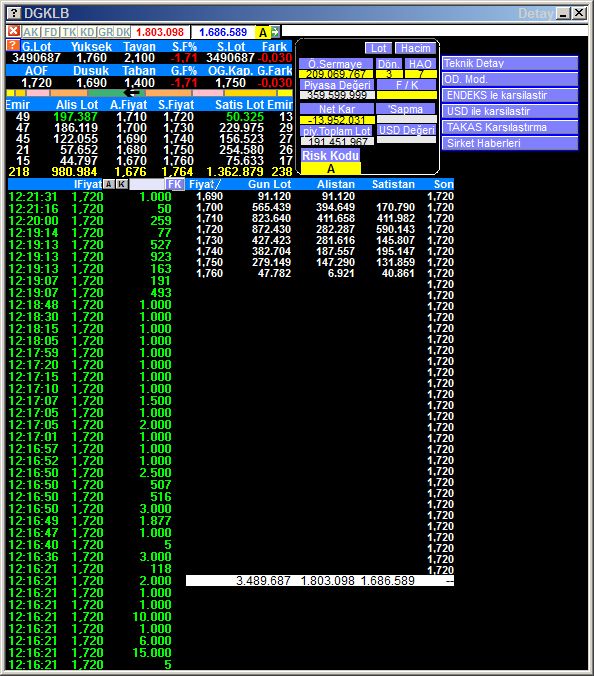The image size is (594, 676).
Task: Toggle the FK button in trades header
Action: click(175, 185)
